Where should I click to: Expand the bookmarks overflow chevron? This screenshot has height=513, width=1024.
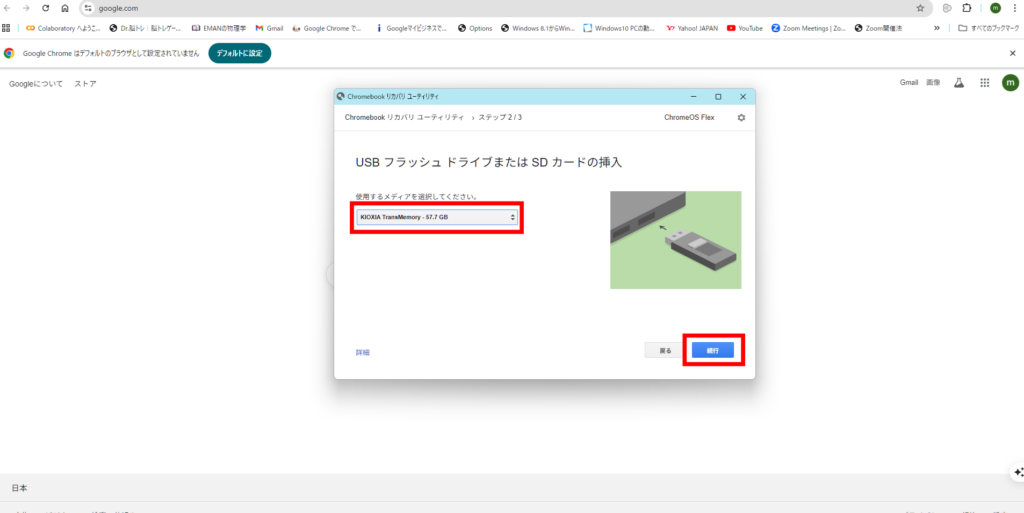click(x=937, y=28)
